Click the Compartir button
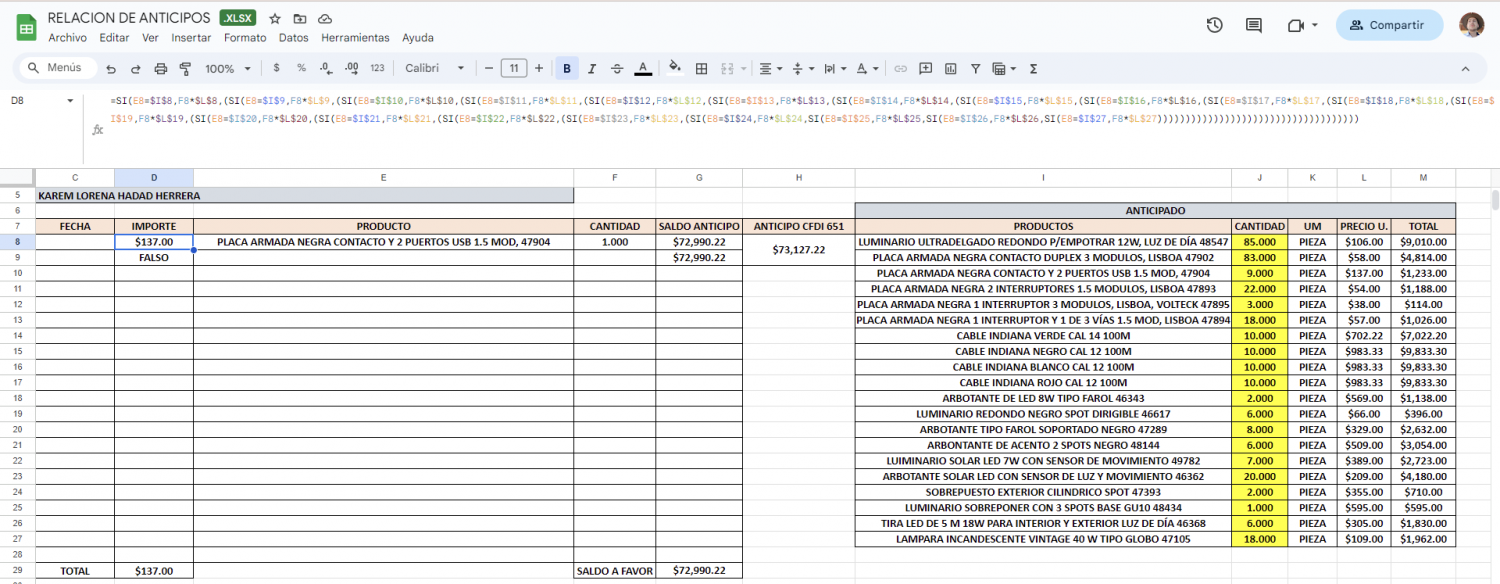Screen dimensions: 1500x584 tap(1389, 25)
